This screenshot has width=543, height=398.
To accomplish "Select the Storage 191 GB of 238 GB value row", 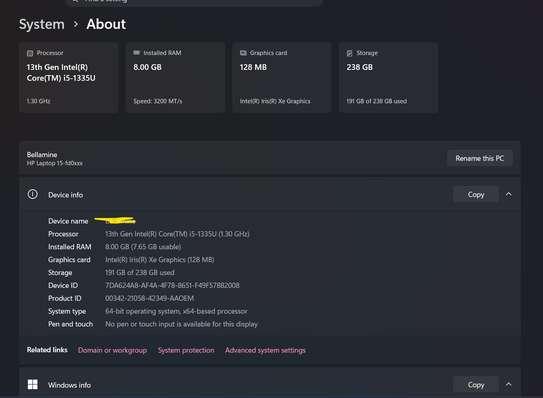I will point(140,273).
